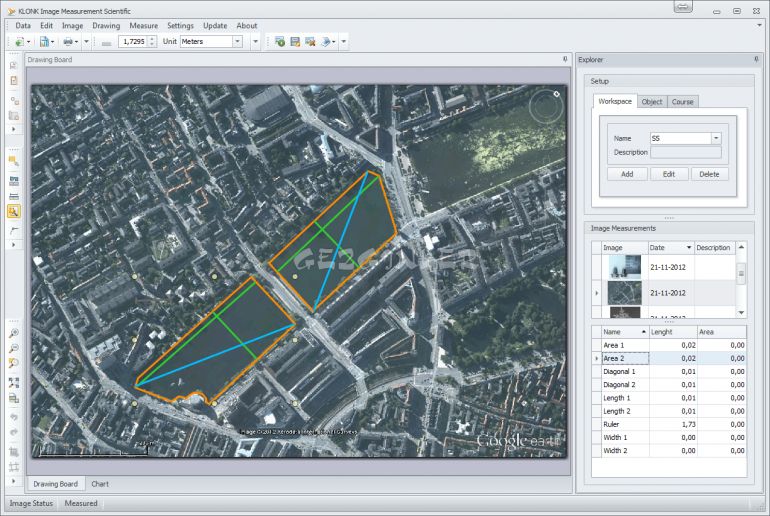Expand the measure tools overflow arrow
Image resolution: width=770 pixels, height=516 pixels.
14,244
